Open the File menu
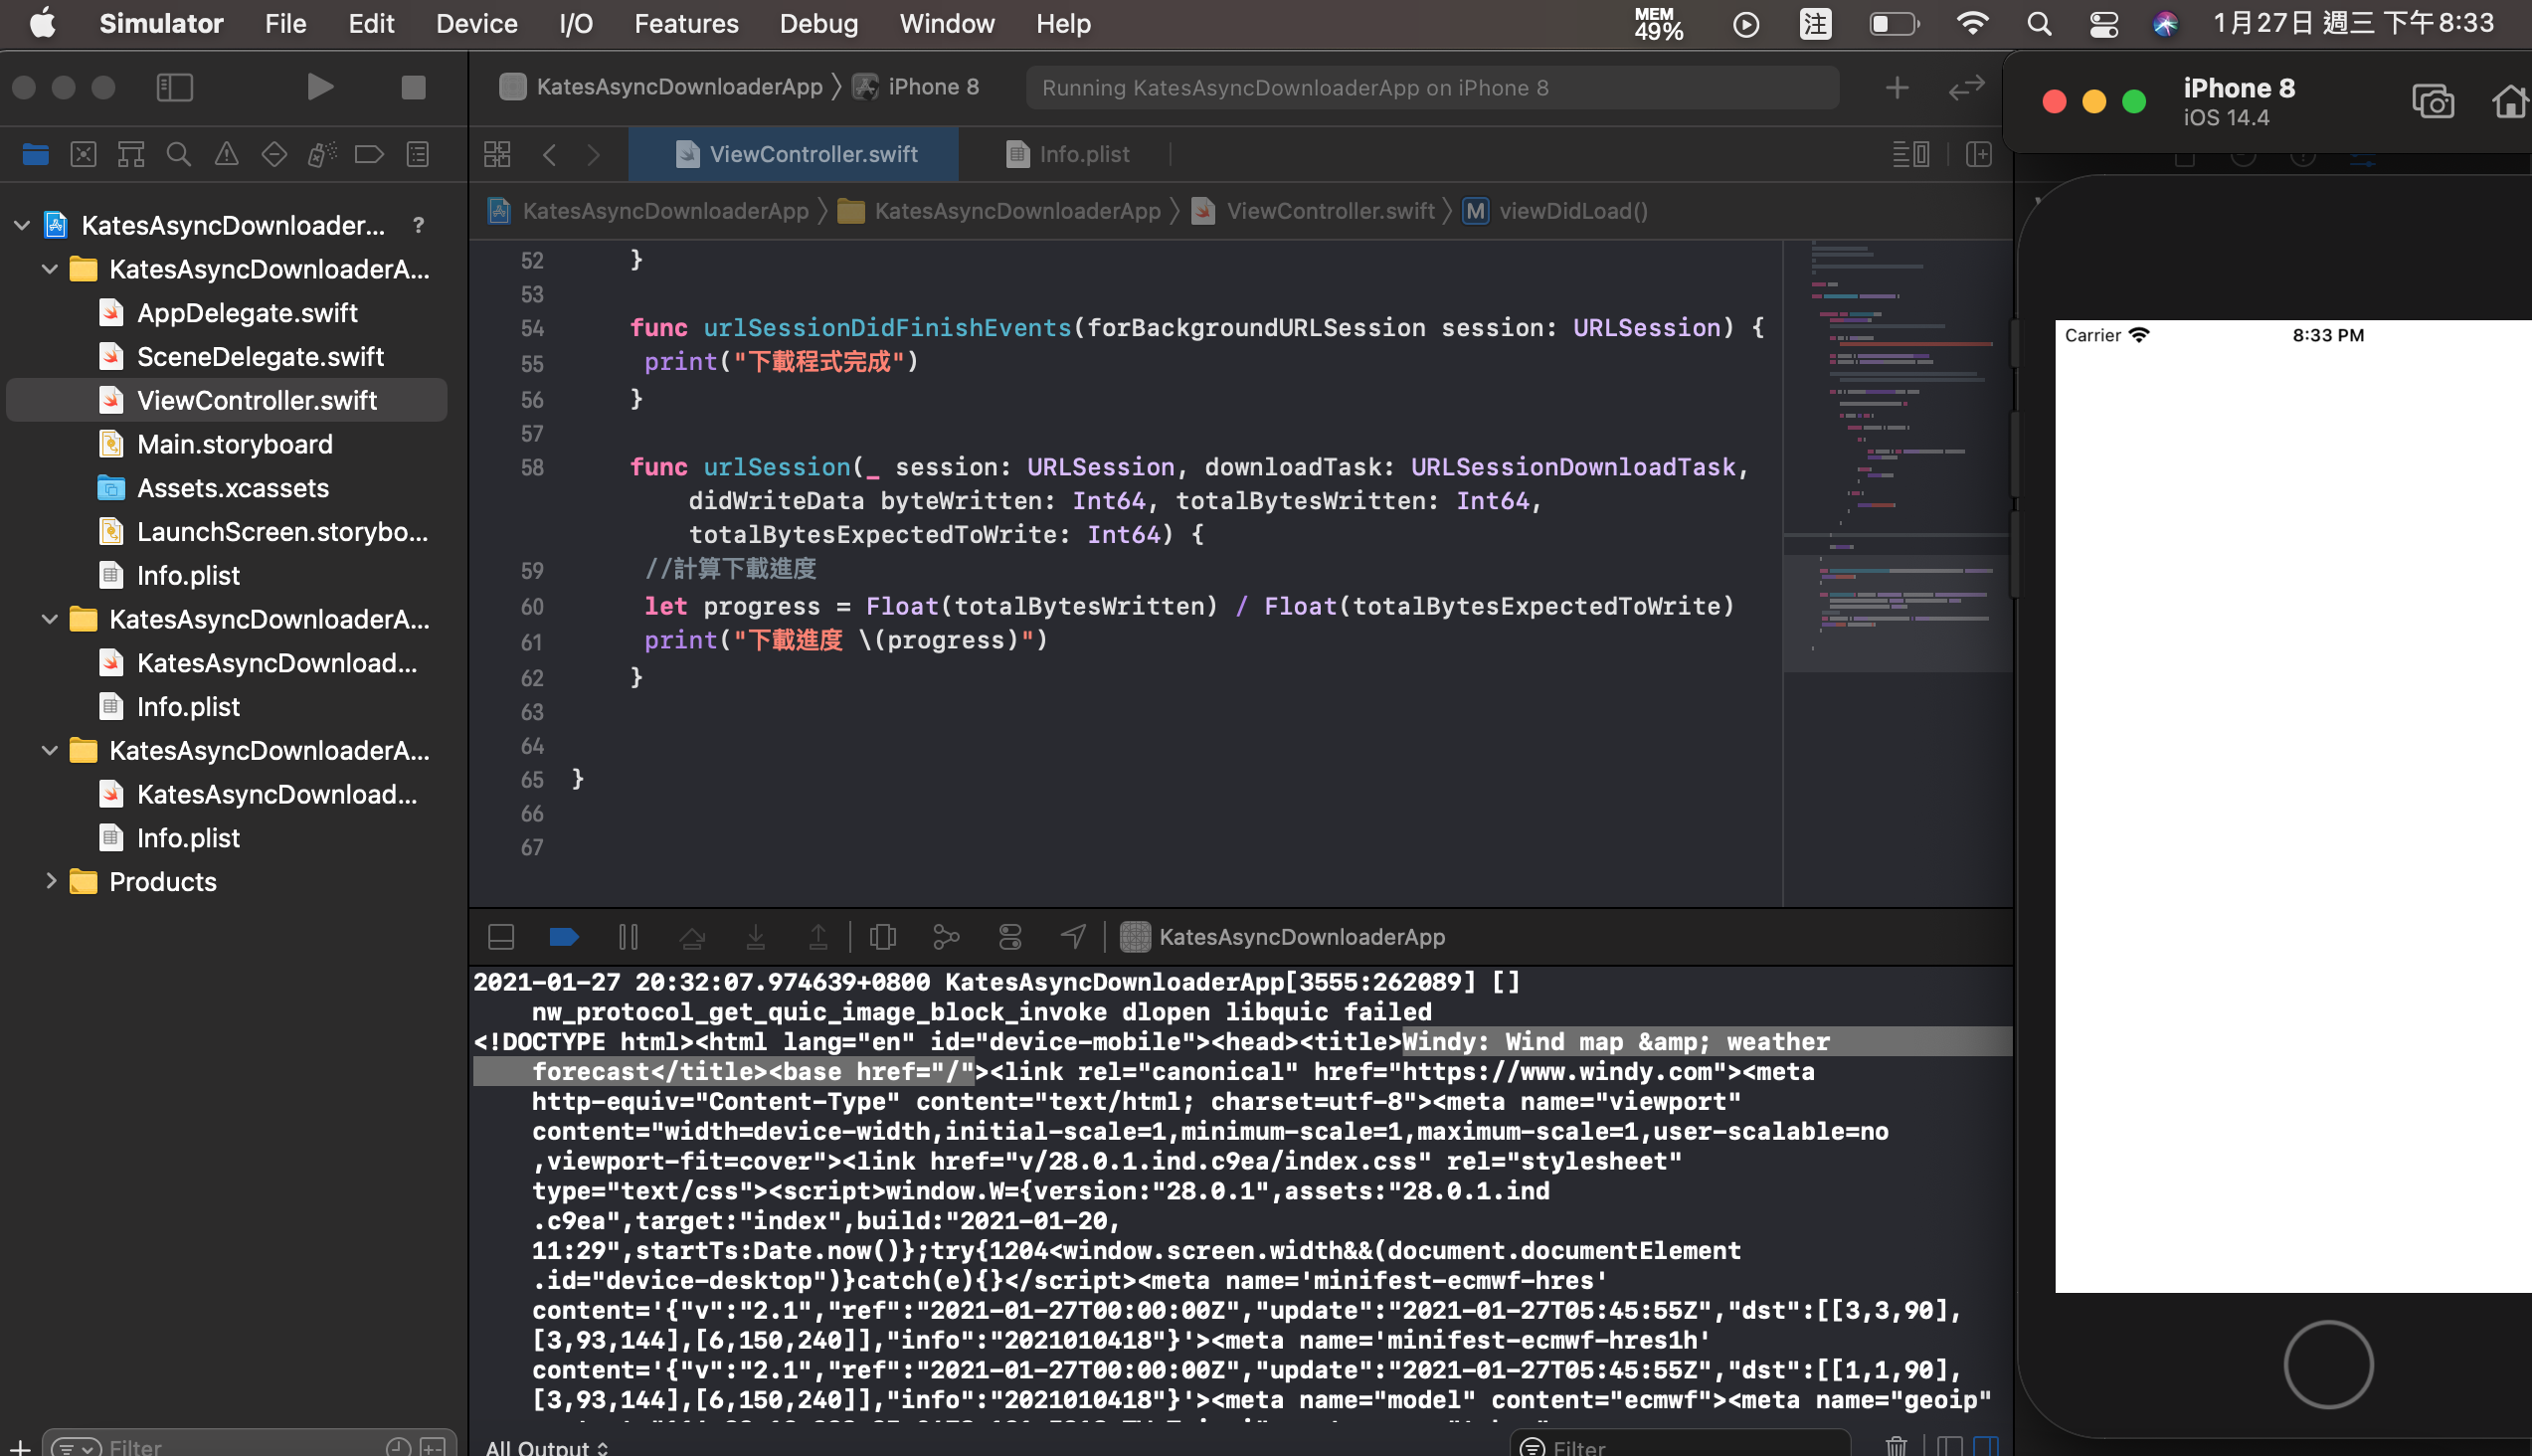 (x=285, y=23)
